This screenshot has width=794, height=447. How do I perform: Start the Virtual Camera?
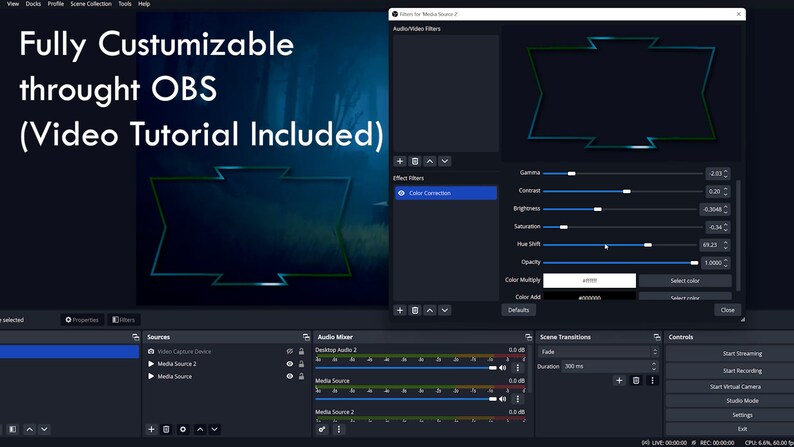(735, 387)
